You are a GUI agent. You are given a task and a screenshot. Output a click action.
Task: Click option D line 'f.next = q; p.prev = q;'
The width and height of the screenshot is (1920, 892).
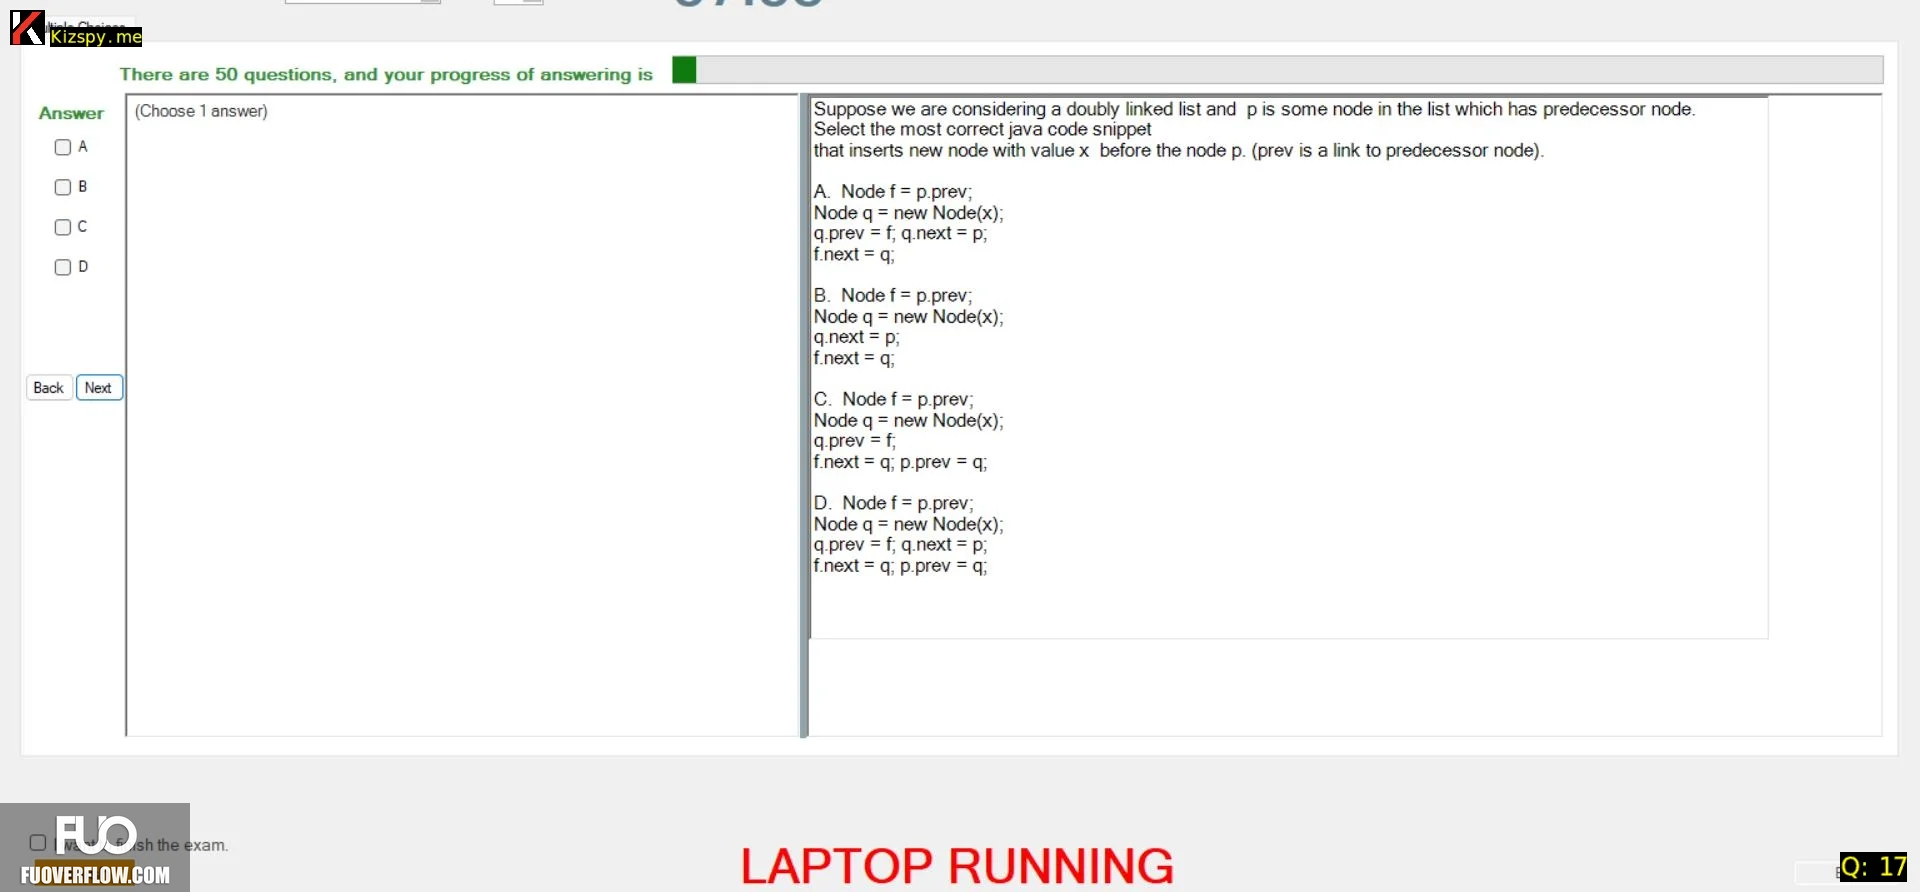[900, 566]
